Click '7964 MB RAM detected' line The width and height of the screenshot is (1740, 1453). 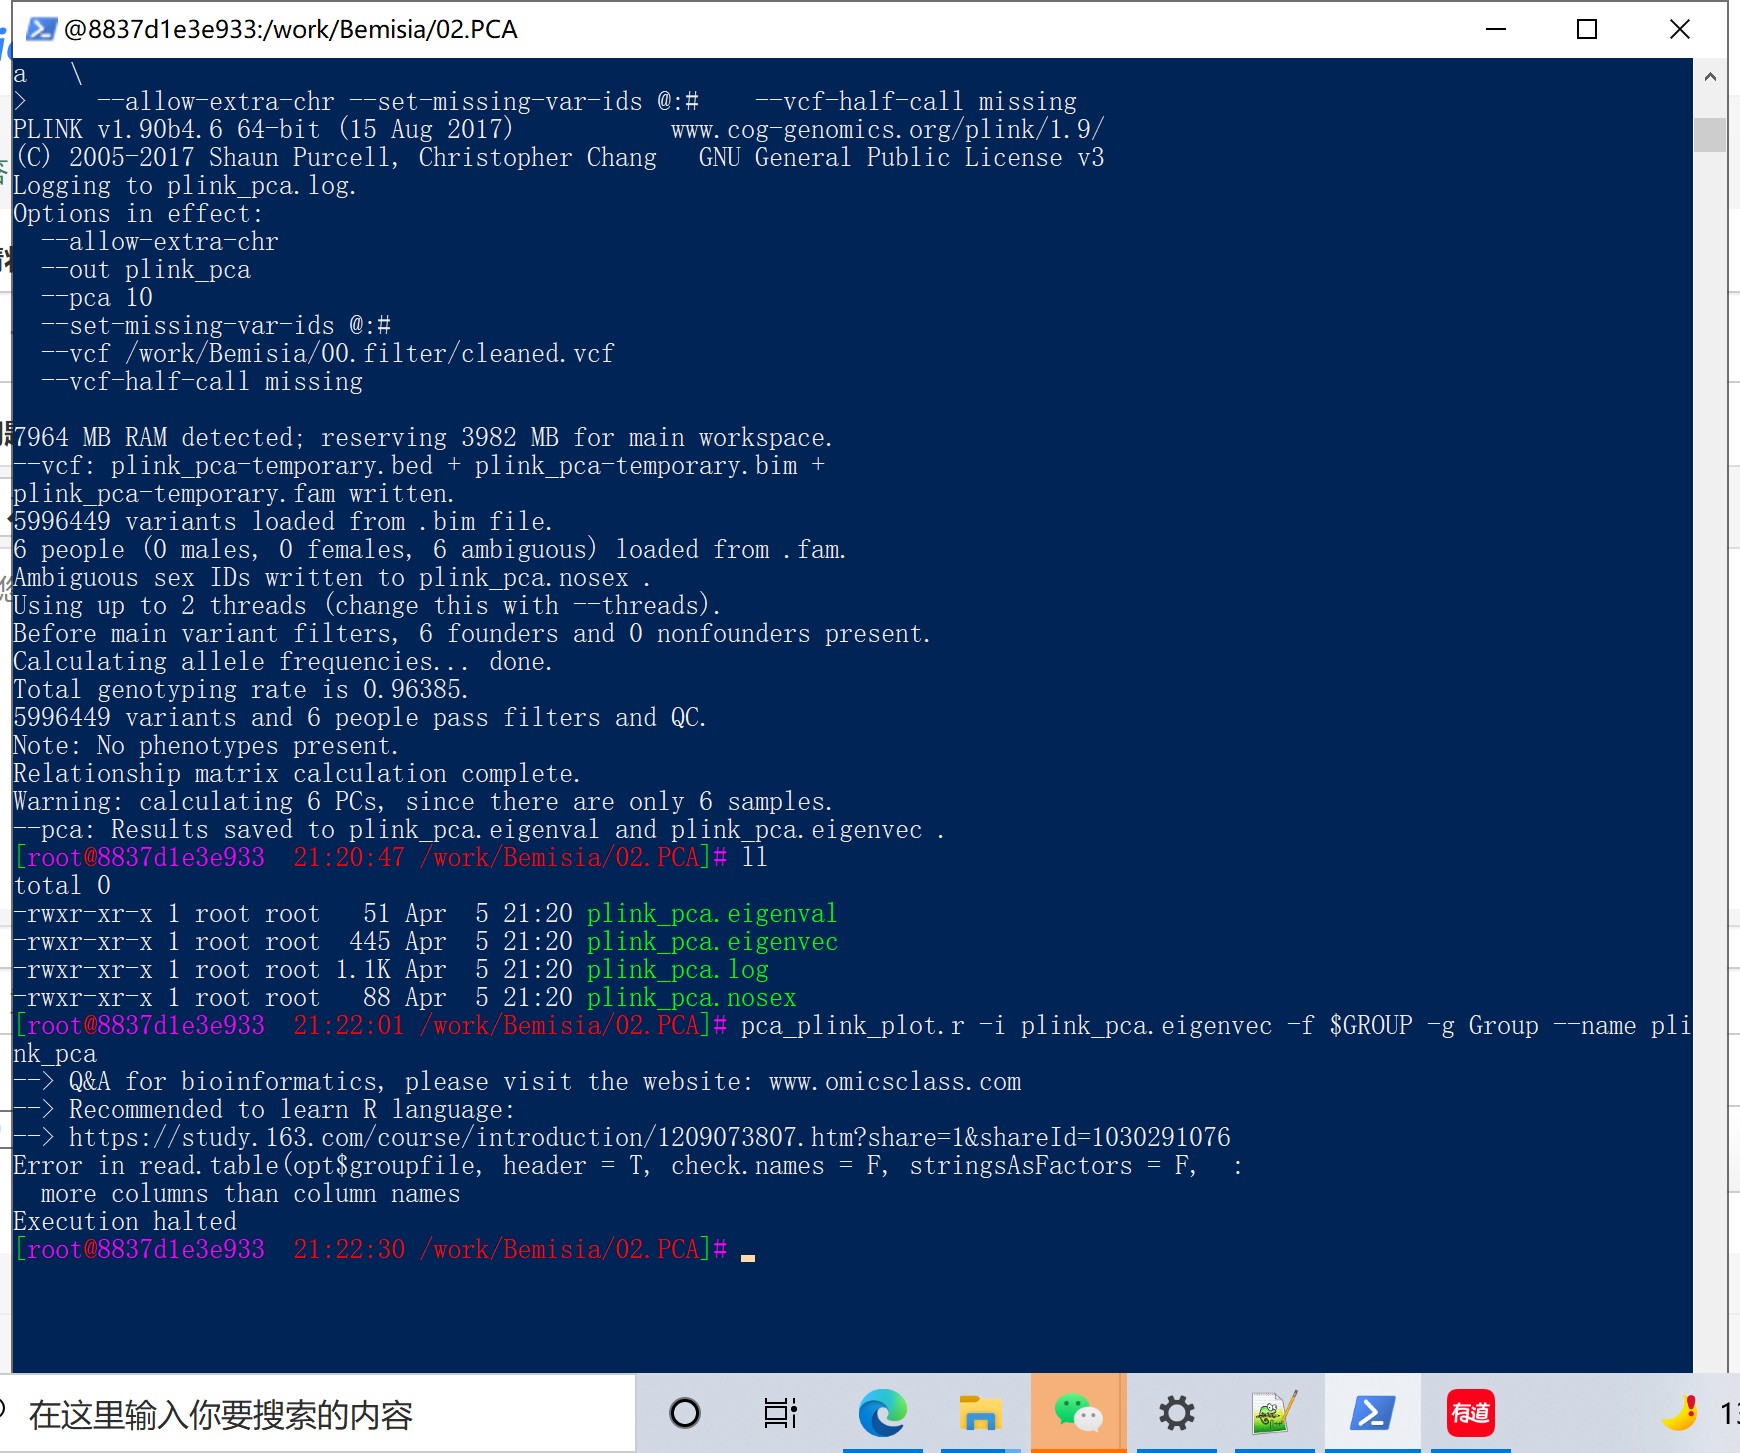pyautogui.click(x=422, y=438)
